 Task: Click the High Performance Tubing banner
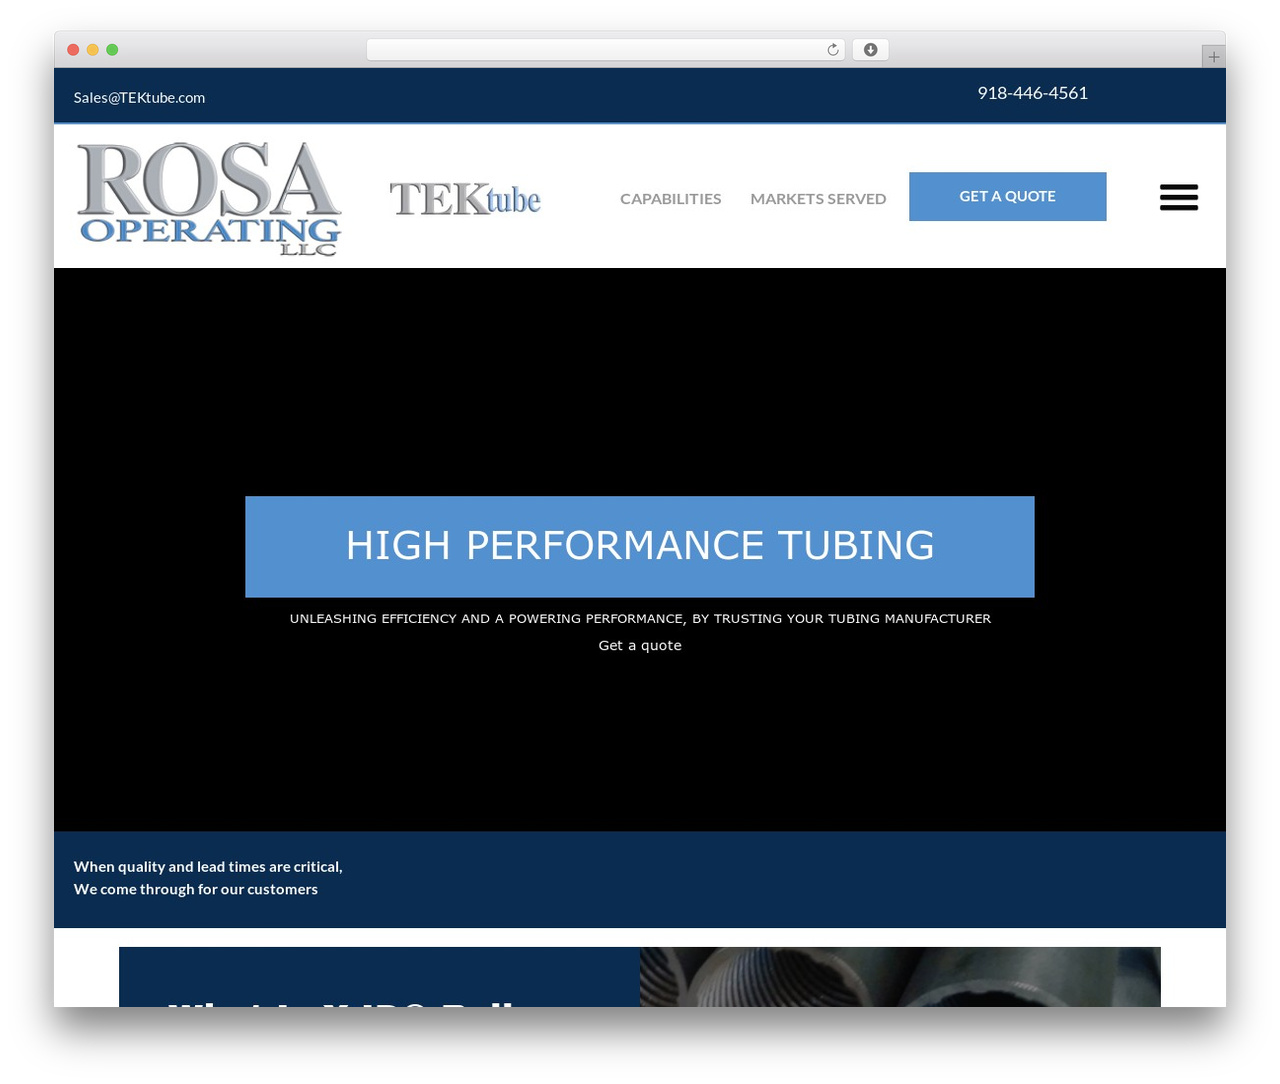[640, 546]
